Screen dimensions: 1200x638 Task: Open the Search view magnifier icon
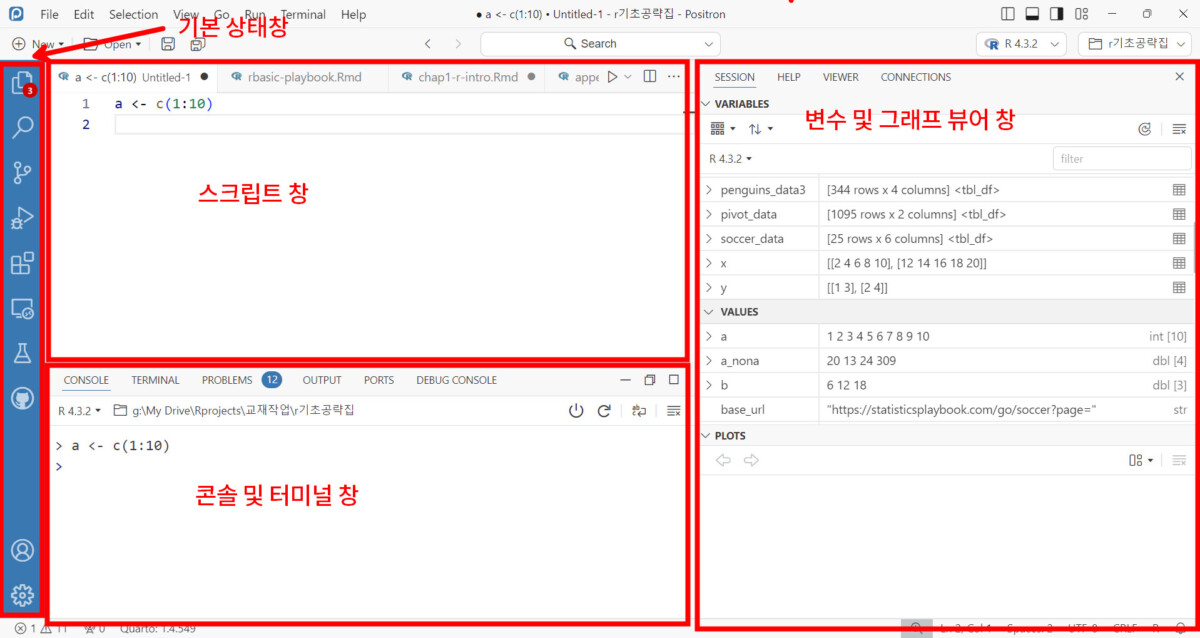(22, 127)
